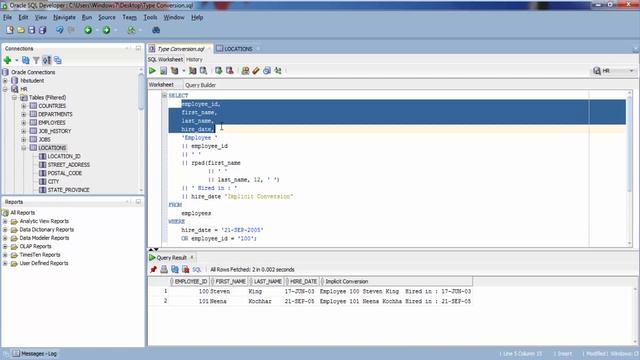This screenshot has width=640, height=360.
Task: Open the Tools menu
Action: [150, 18]
